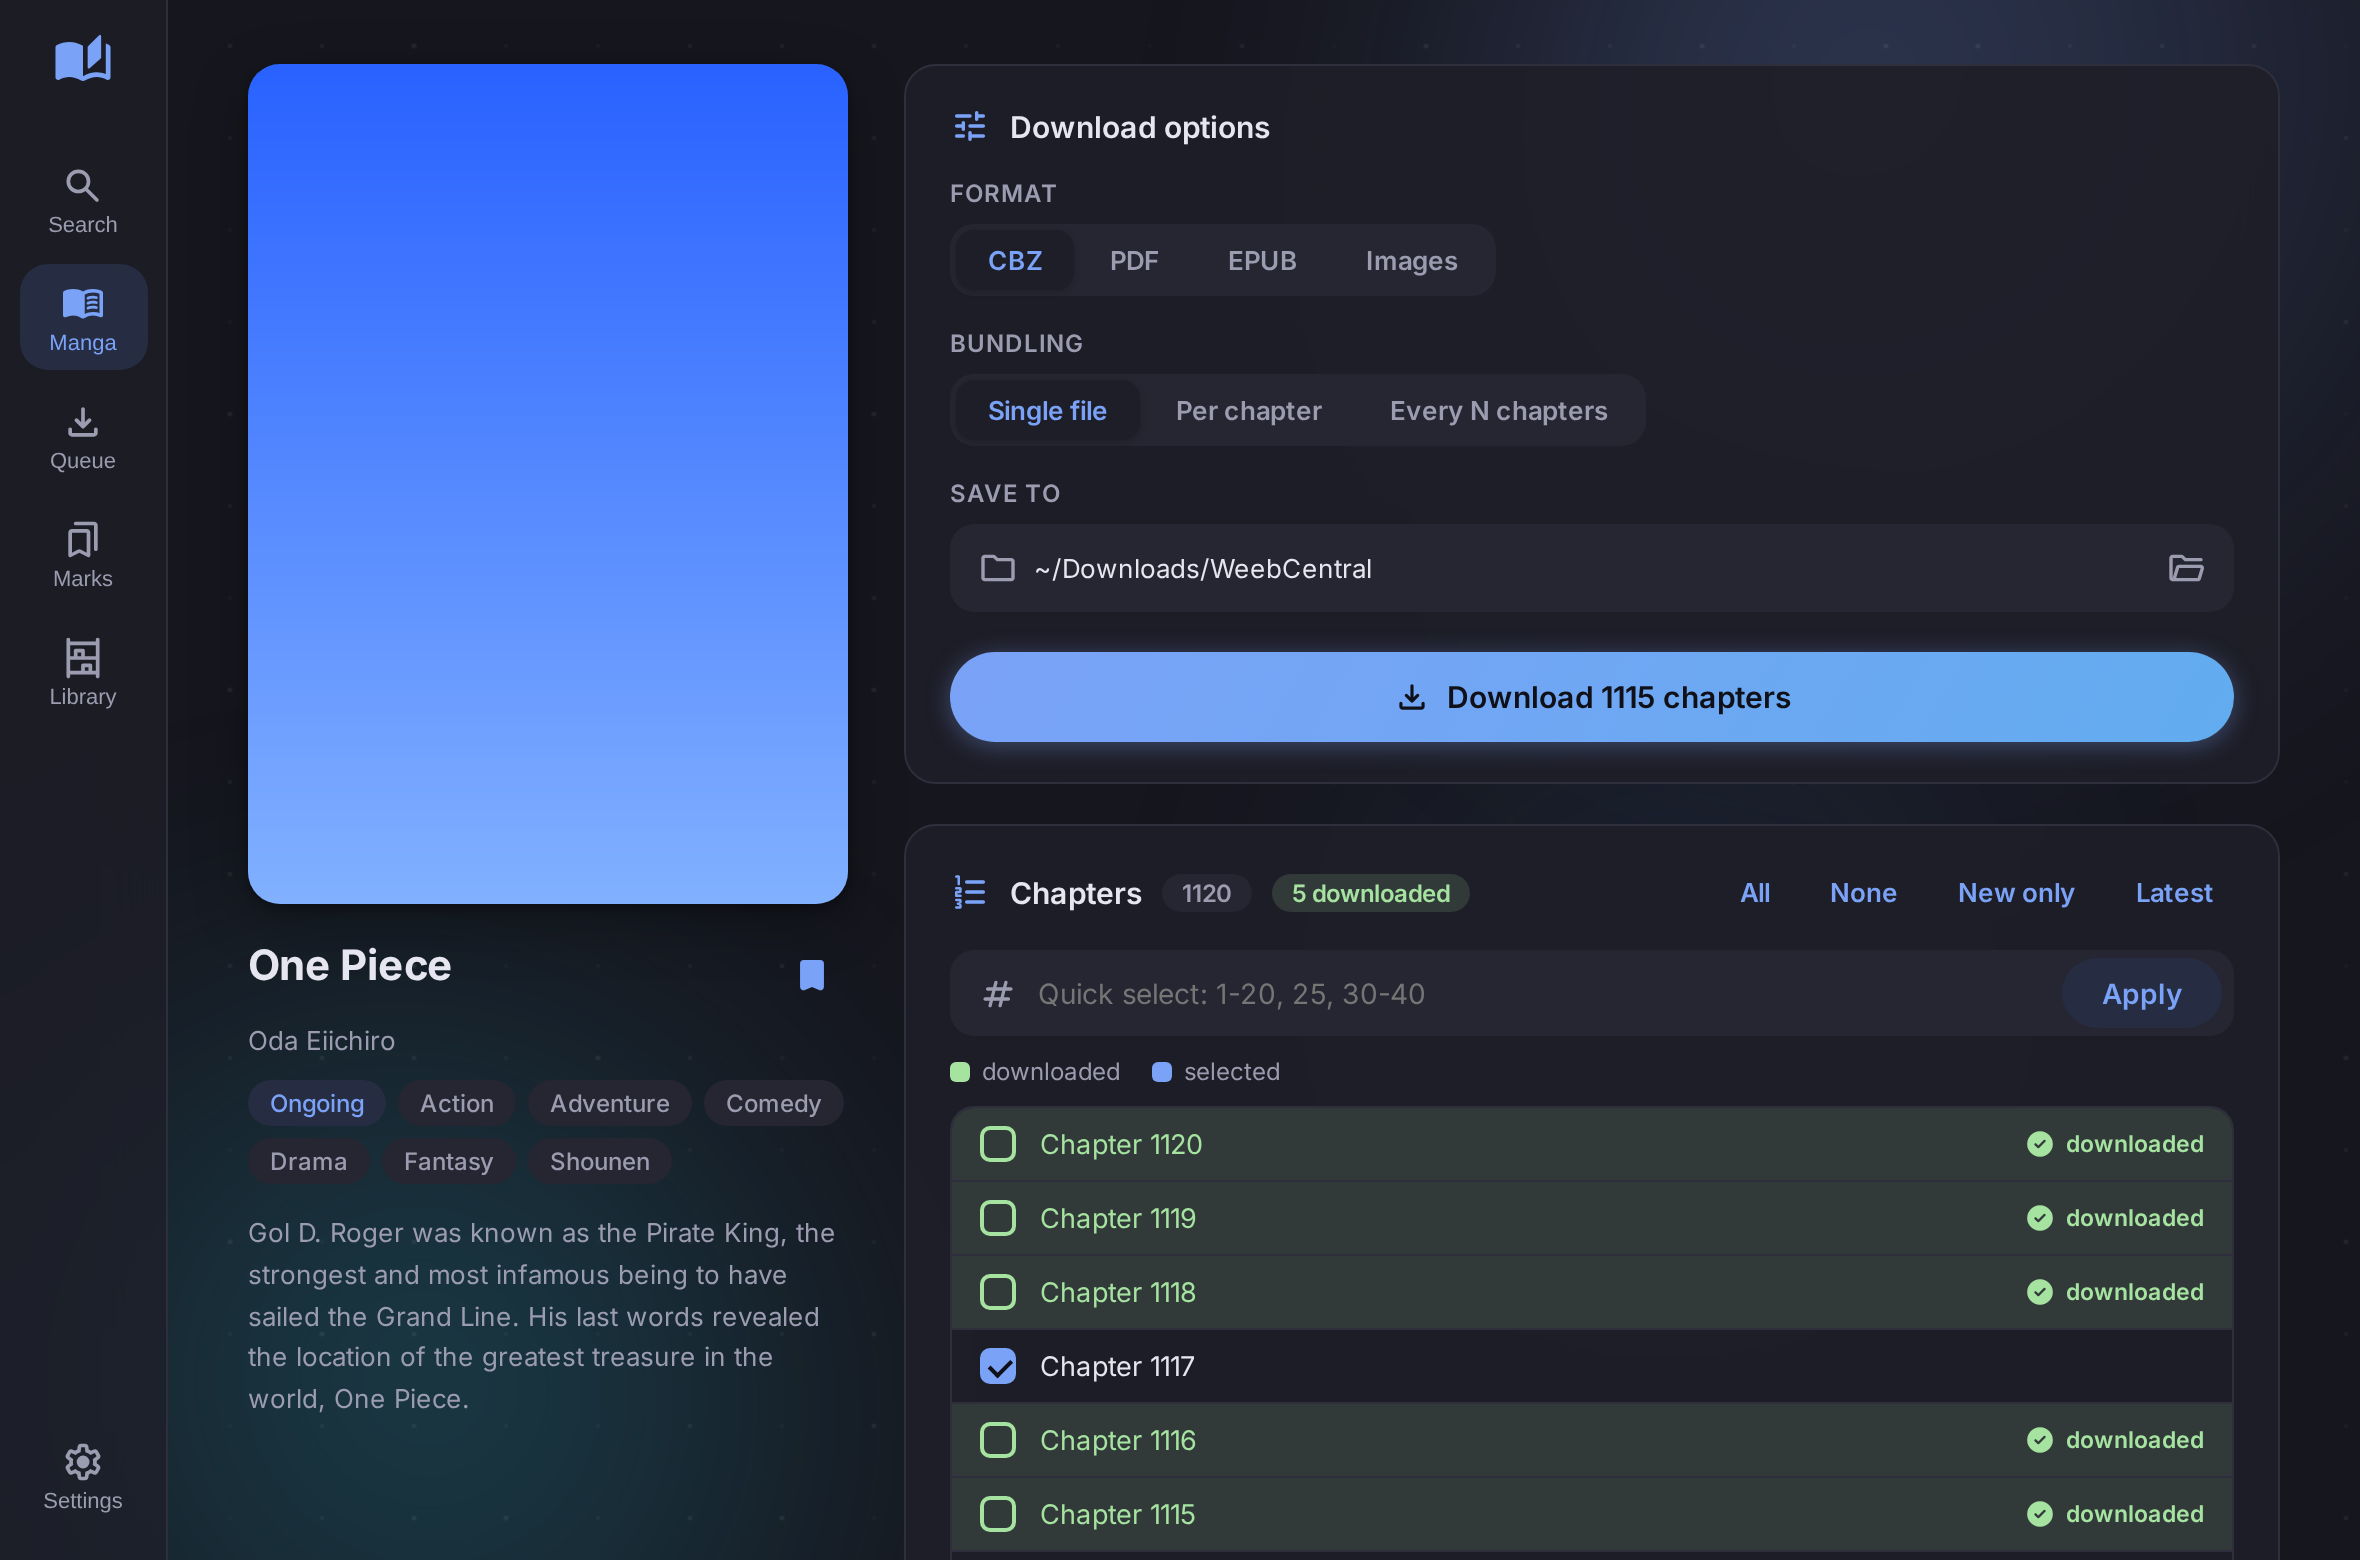Click the Save To path field

(x=1591, y=568)
